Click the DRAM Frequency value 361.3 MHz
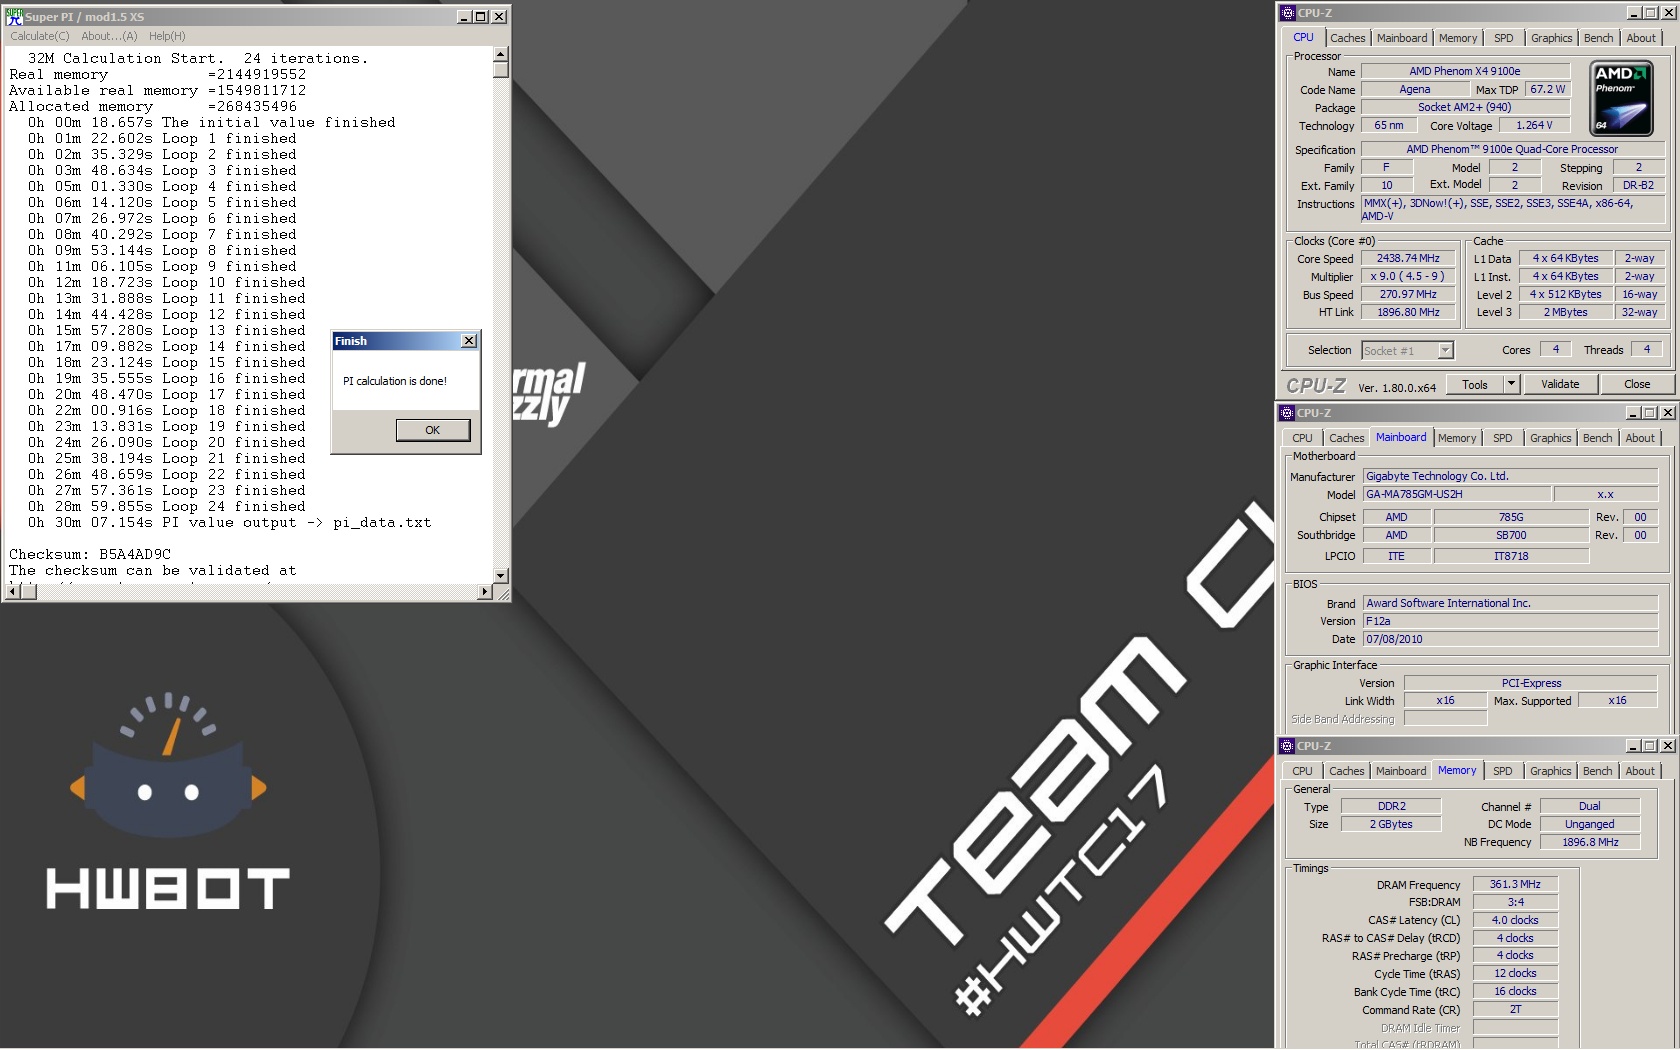The height and width of the screenshot is (1050, 1680). click(1515, 884)
